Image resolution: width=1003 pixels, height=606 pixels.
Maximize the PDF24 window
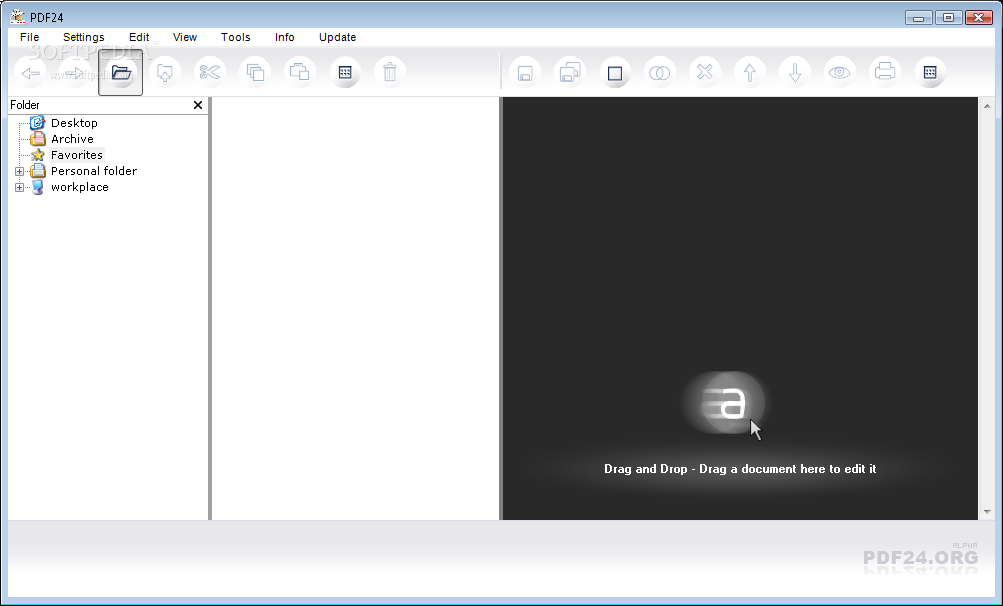click(x=949, y=18)
